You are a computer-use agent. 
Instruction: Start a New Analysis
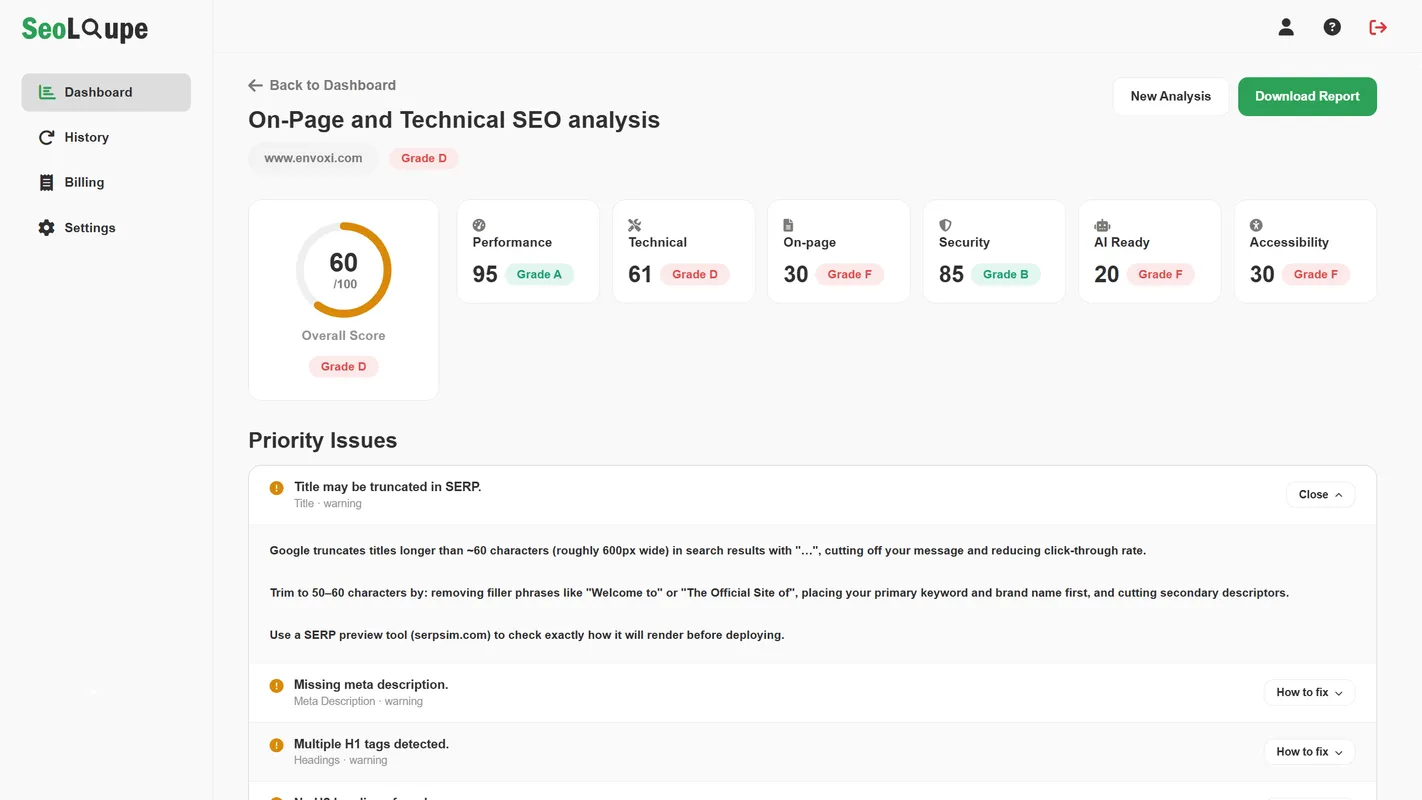[x=1170, y=96]
